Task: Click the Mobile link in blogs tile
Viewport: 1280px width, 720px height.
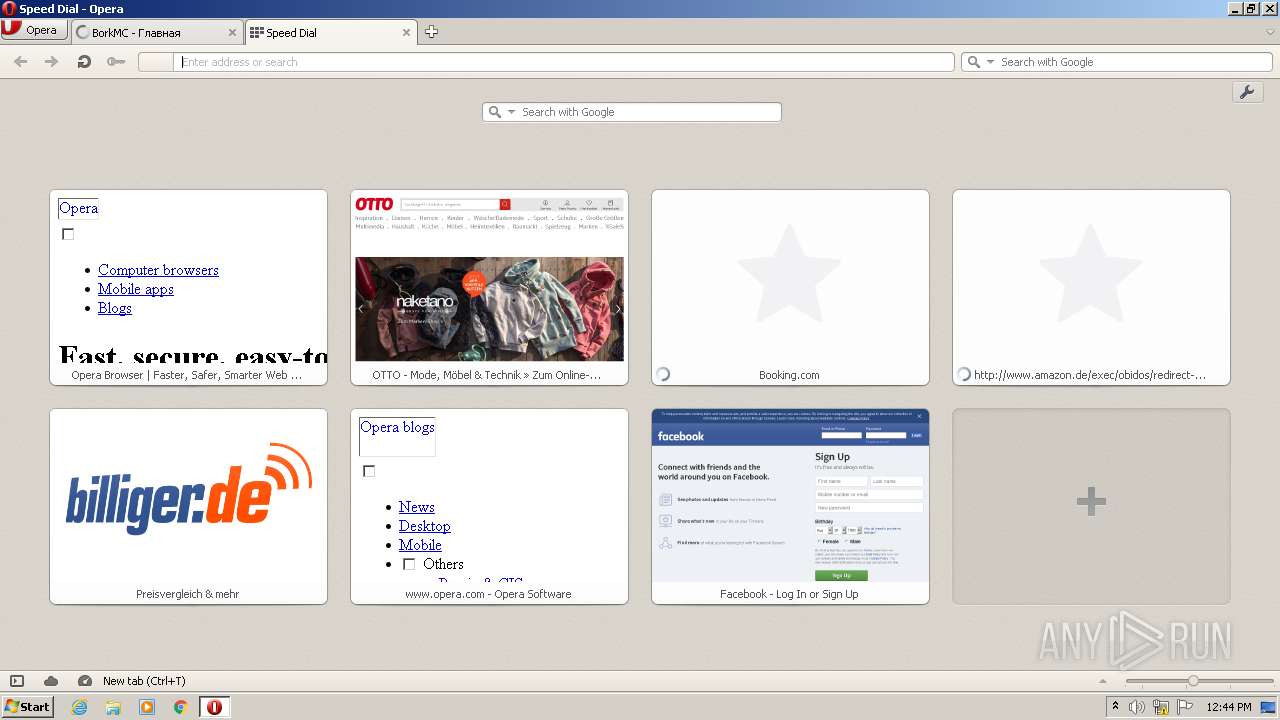Action: tap(420, 545)
